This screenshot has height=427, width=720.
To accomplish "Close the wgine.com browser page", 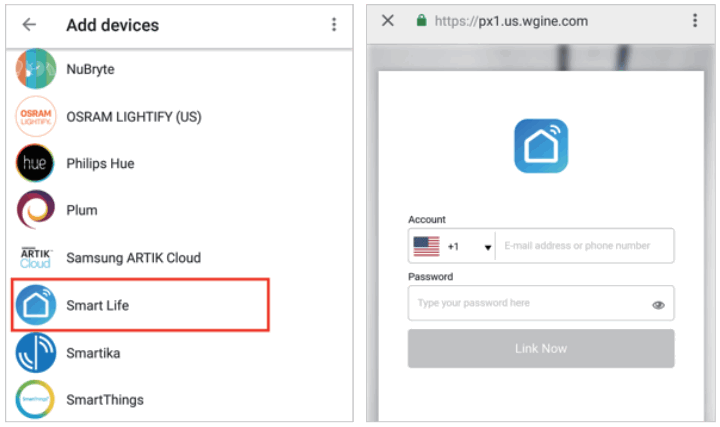I will click(388, 20).
